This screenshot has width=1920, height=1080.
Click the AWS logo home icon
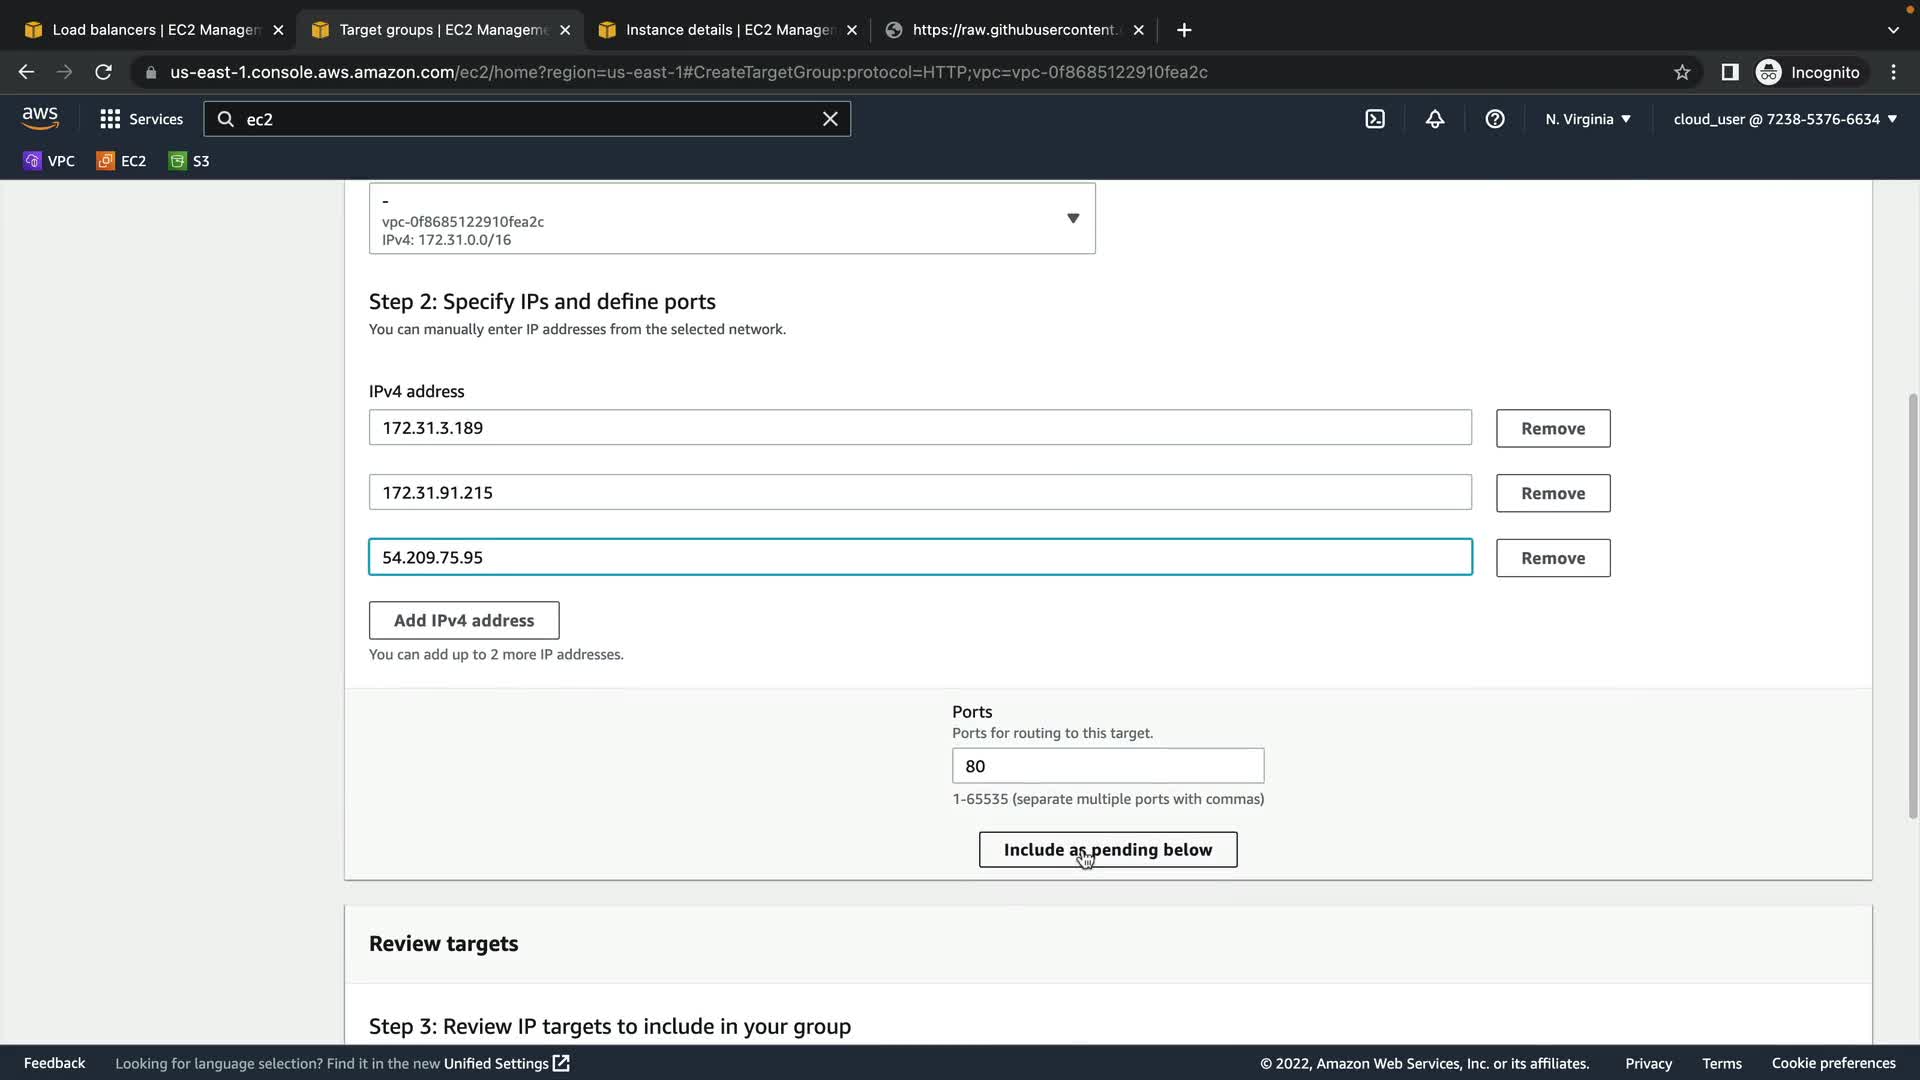(x=40, y=118)
